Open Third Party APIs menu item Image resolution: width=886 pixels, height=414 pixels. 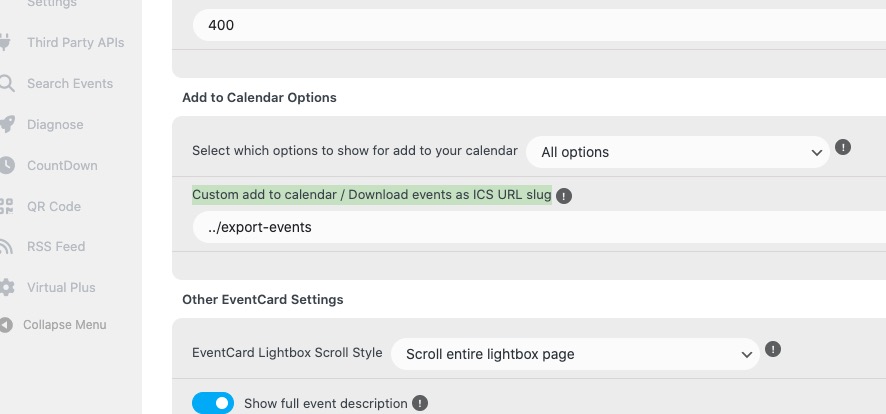tap(76, 43)
